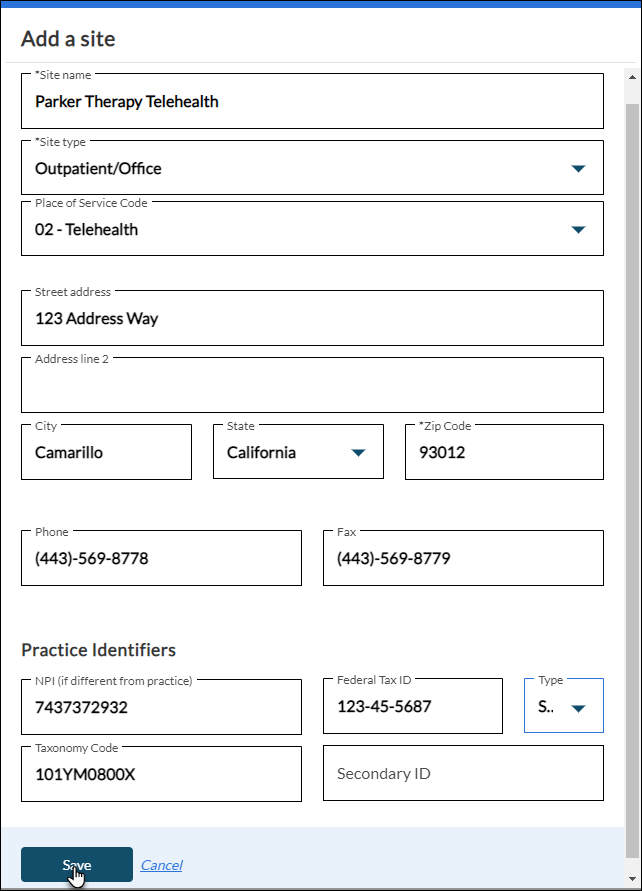Click the Street address field

coord(312,319)
